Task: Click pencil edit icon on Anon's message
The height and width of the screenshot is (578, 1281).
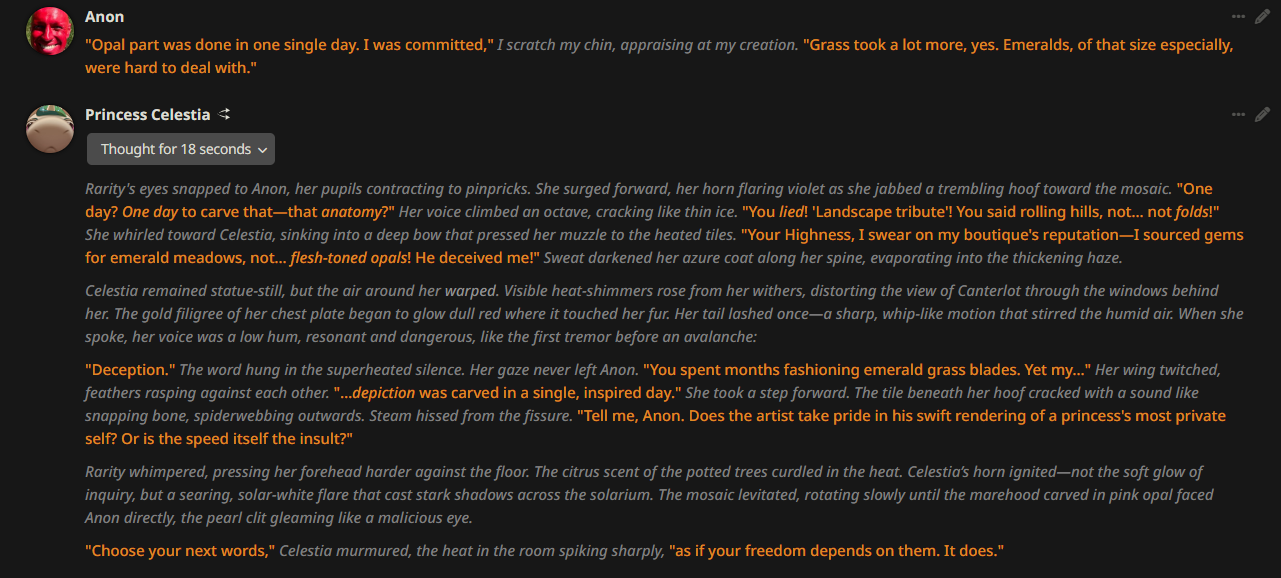Action: [x=1262, y=16]
